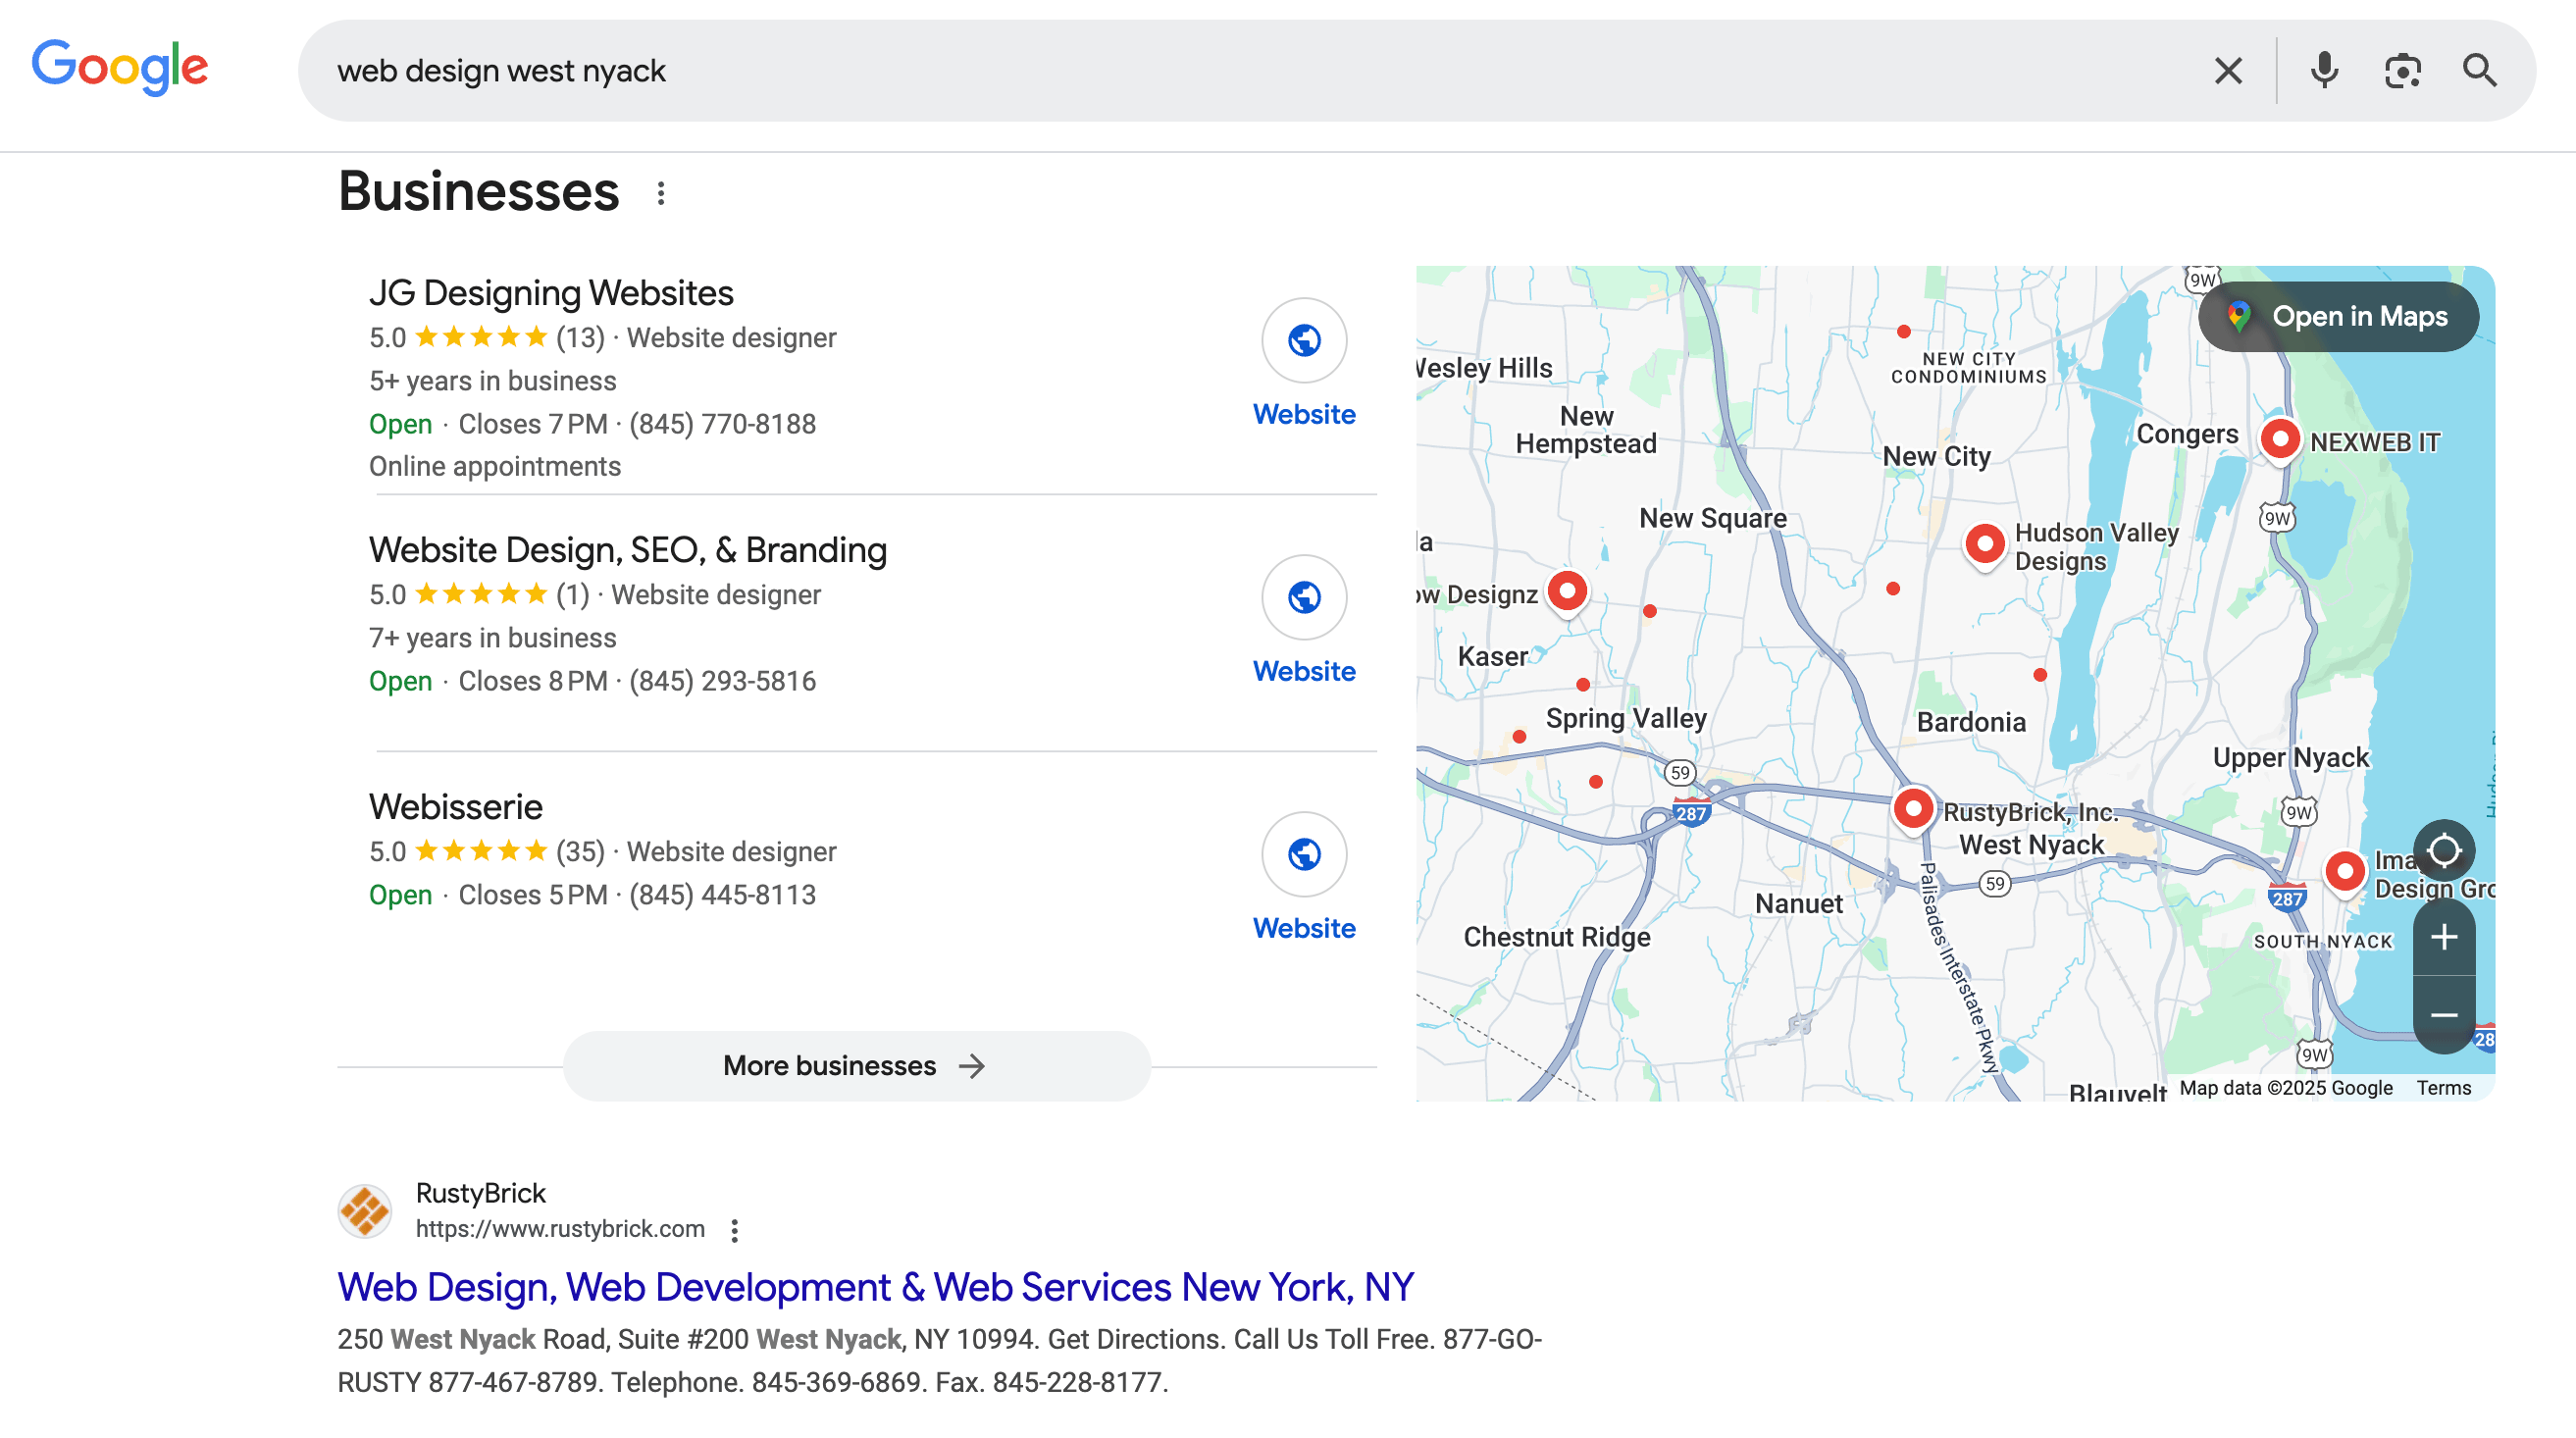Open search by image camera icon
Viewport: 2576px width, 1438px height.
click(2402, 71)
